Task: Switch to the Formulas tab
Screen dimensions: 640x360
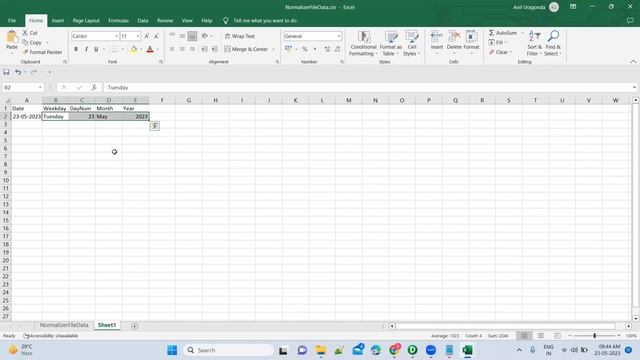Action: (x=118, y=20)
